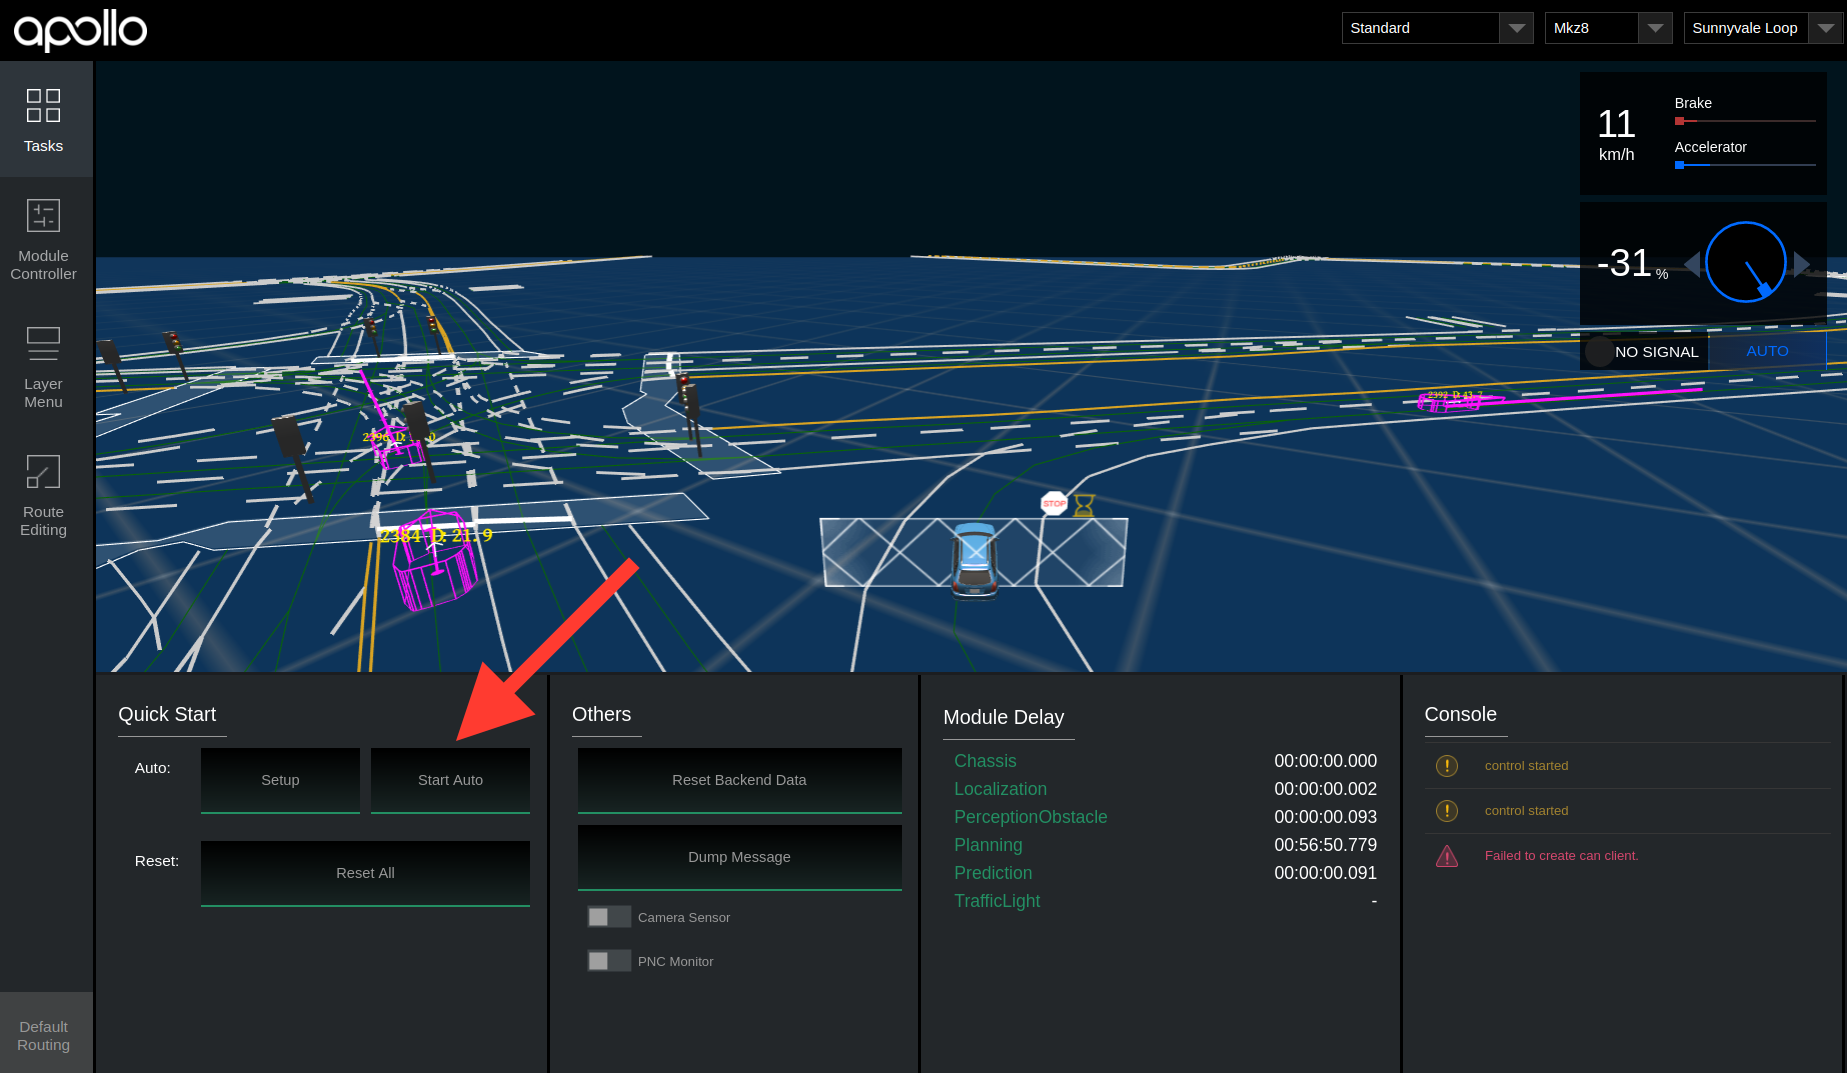
Task: Open the Module Controller icon
Action: 43,216
